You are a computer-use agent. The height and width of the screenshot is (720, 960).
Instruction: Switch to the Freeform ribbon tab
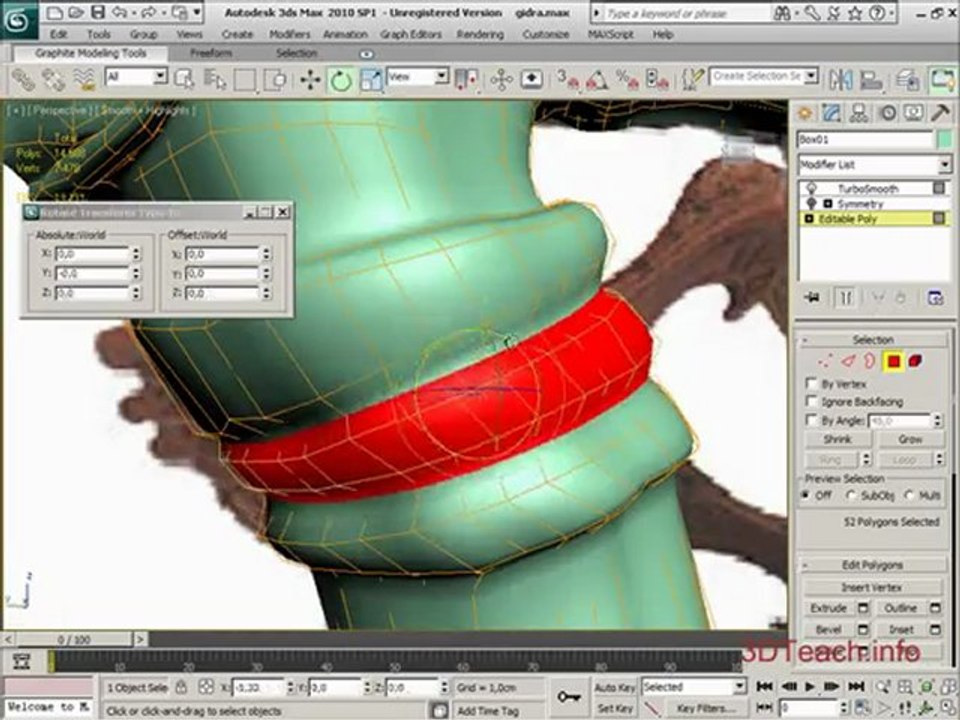tap(211, 53)
